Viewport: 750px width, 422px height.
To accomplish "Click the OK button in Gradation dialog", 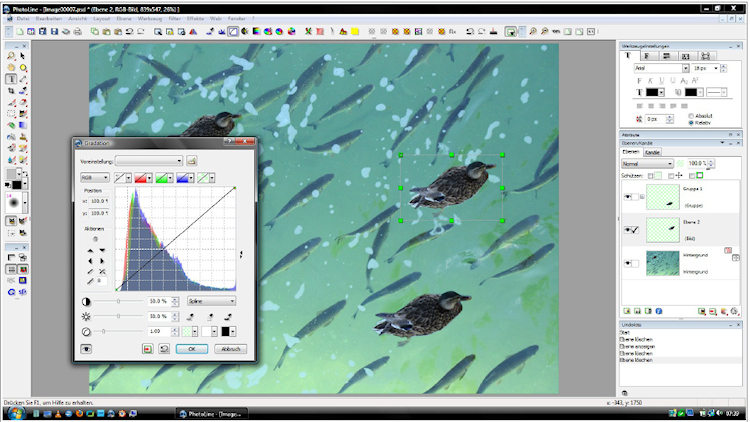I will [190, 349].
